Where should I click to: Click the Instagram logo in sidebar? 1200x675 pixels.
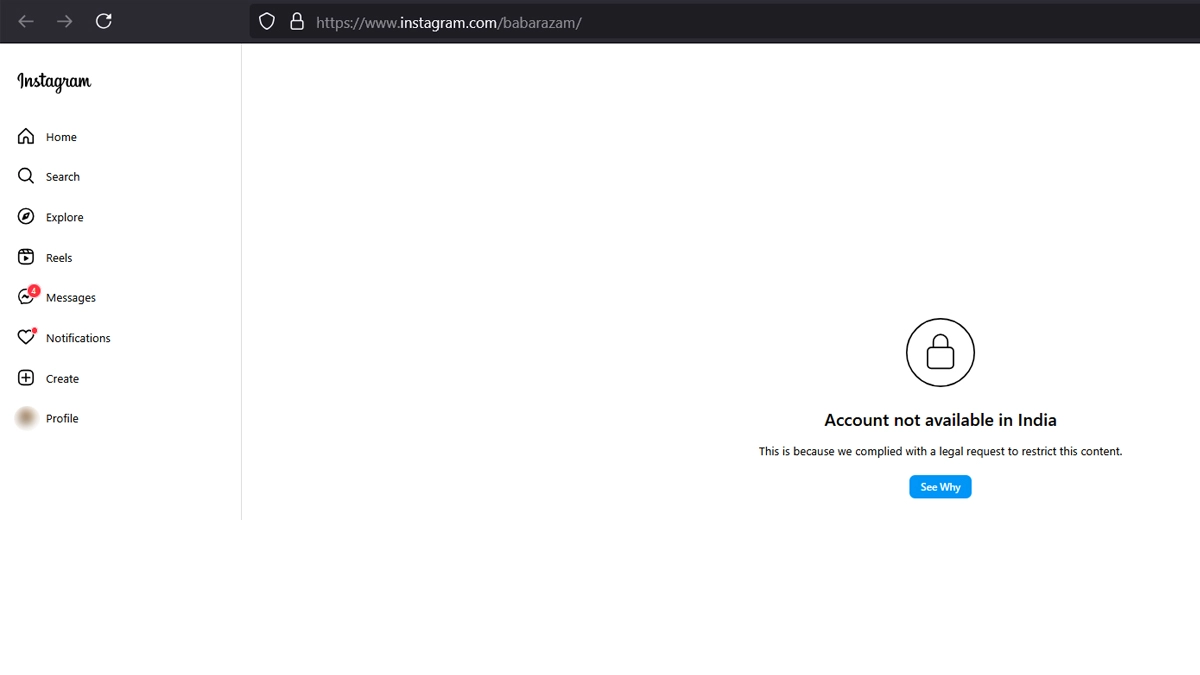coord(54,82)
